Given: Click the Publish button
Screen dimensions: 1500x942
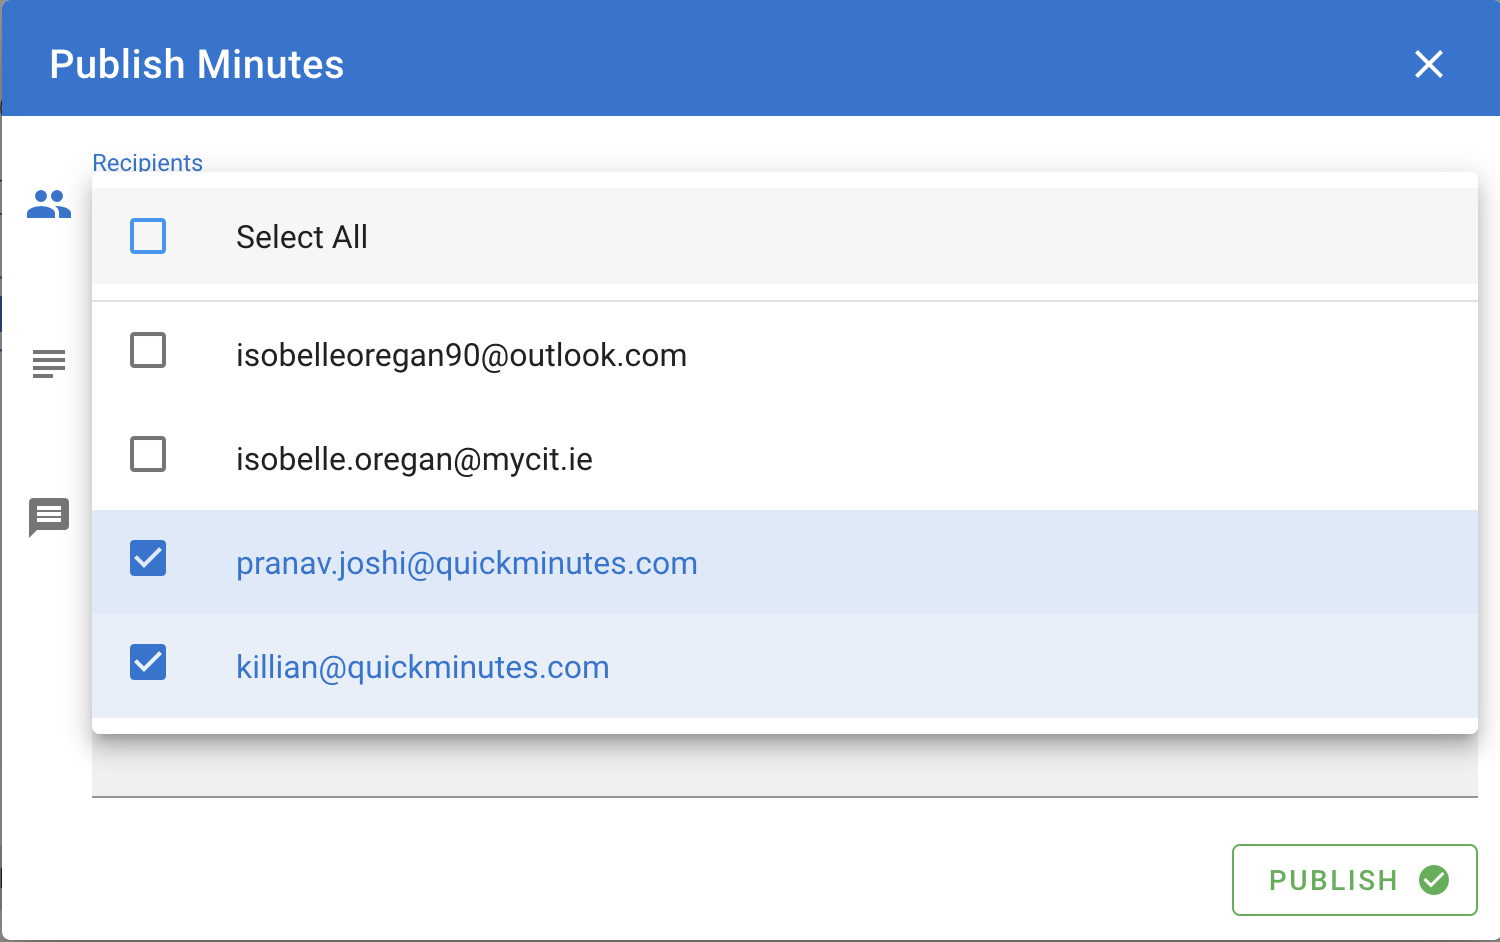Looking at the screenshot, I should (1354, 880).
